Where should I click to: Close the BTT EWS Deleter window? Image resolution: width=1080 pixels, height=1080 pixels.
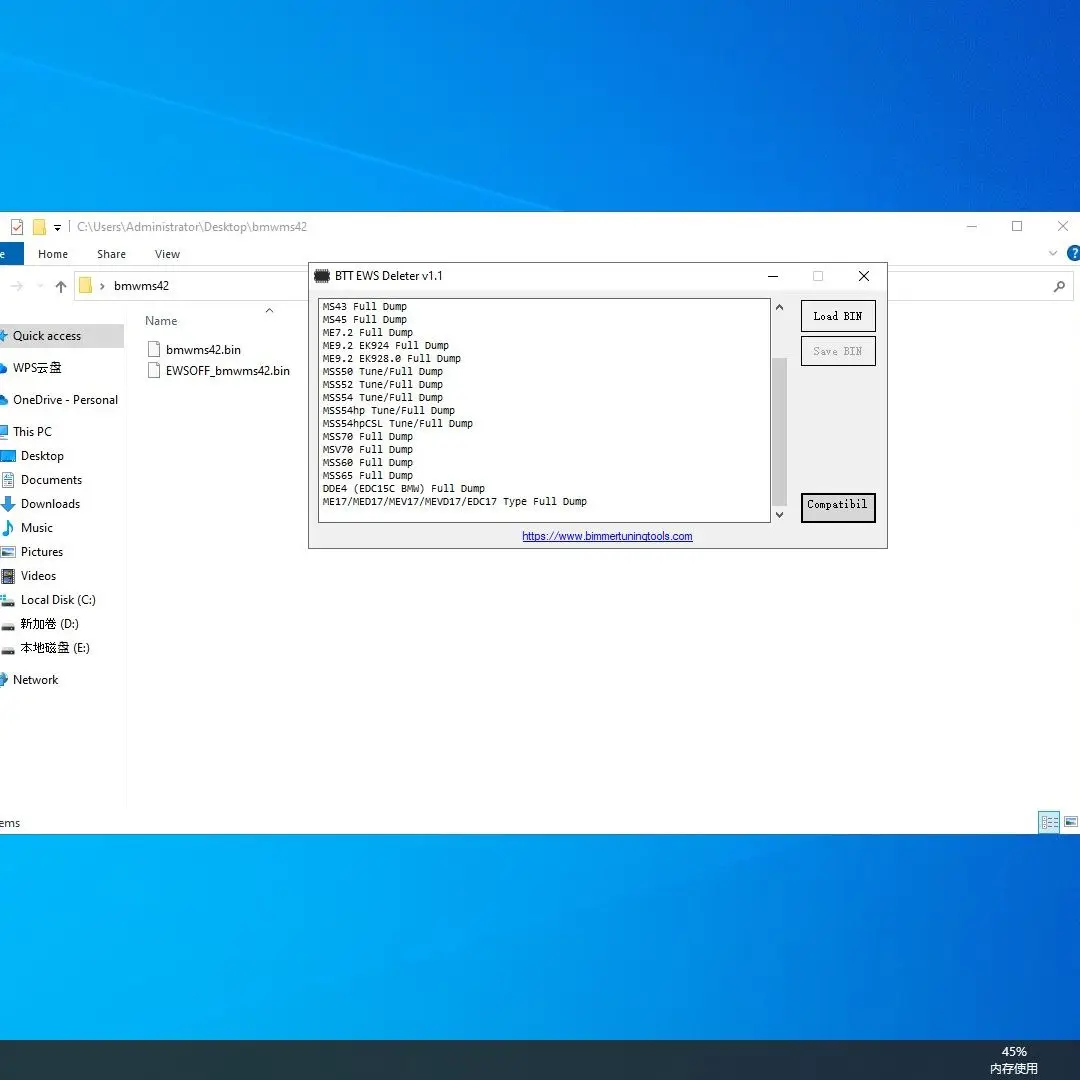click(864, 276)
